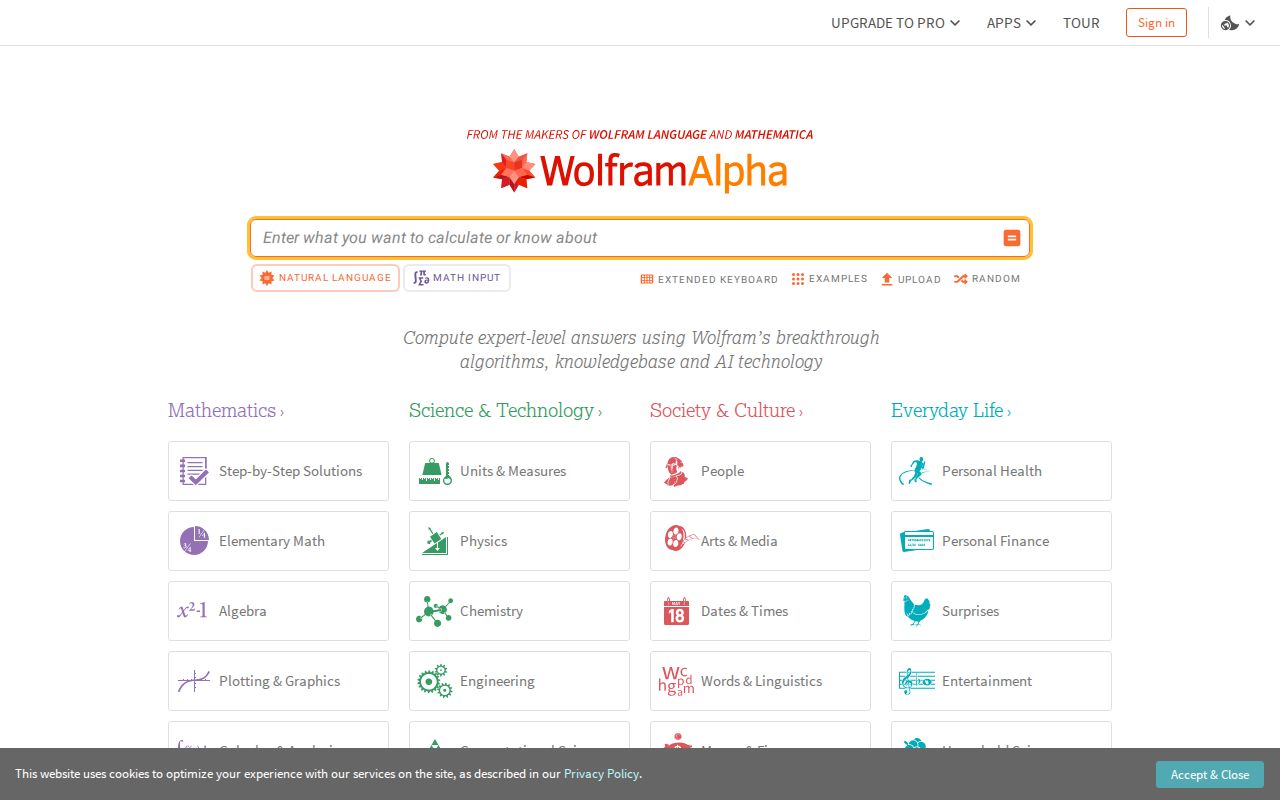
Task: Click the Extended Keyboard grid icon
Action: (648, 279)
